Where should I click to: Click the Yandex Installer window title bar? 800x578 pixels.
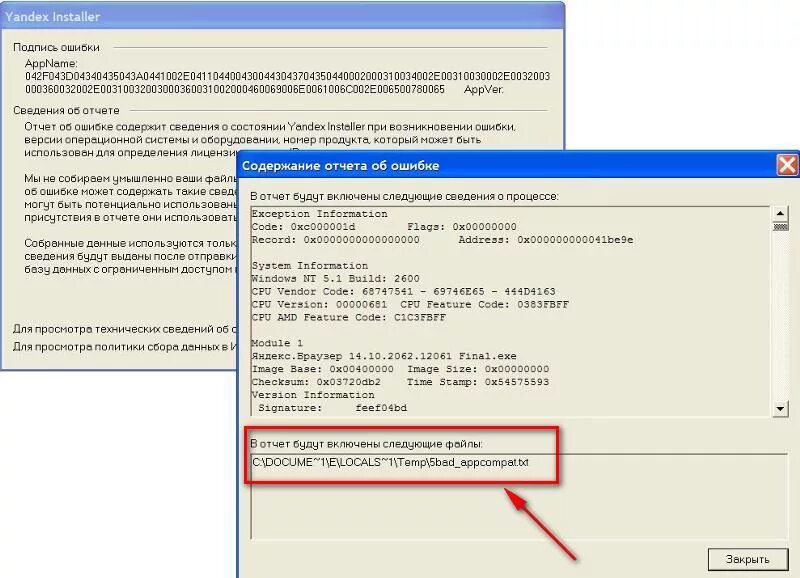pyautogui.click(x=282, y=16)
